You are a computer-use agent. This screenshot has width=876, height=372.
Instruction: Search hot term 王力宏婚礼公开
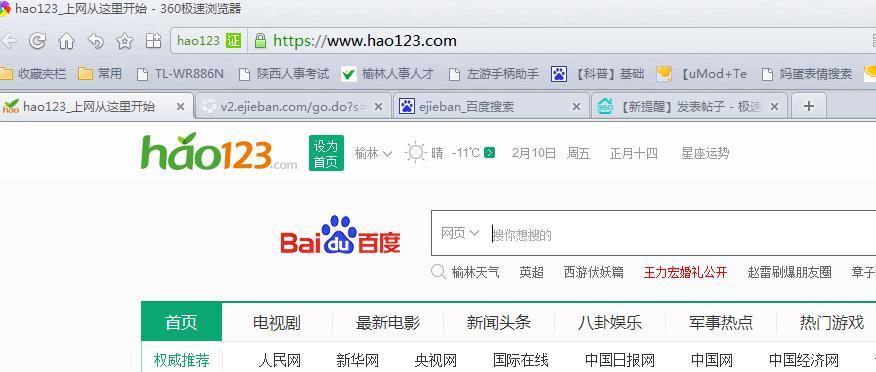point(685,273)
